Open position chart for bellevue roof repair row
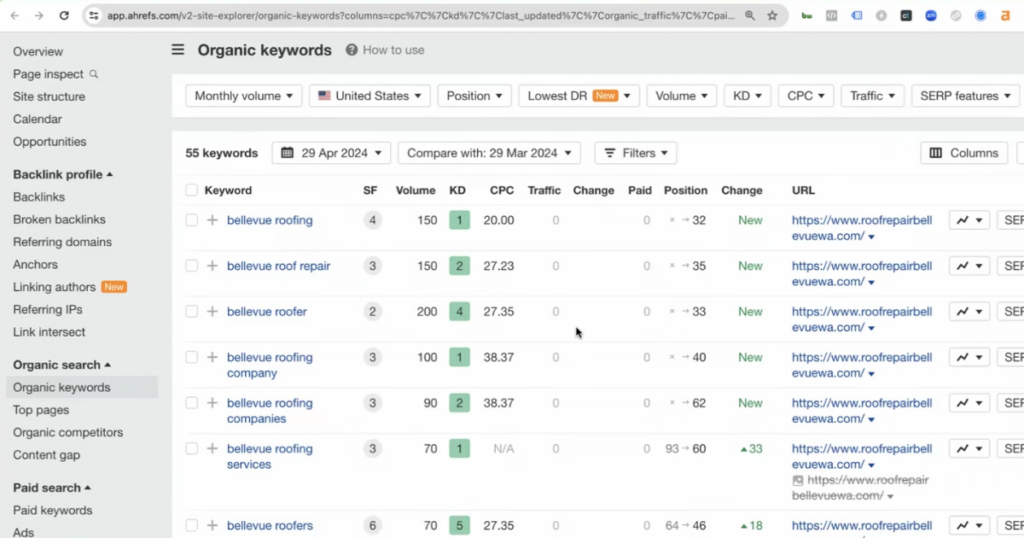The height and width of the screenshot is (538, 1024). point(970,266)
